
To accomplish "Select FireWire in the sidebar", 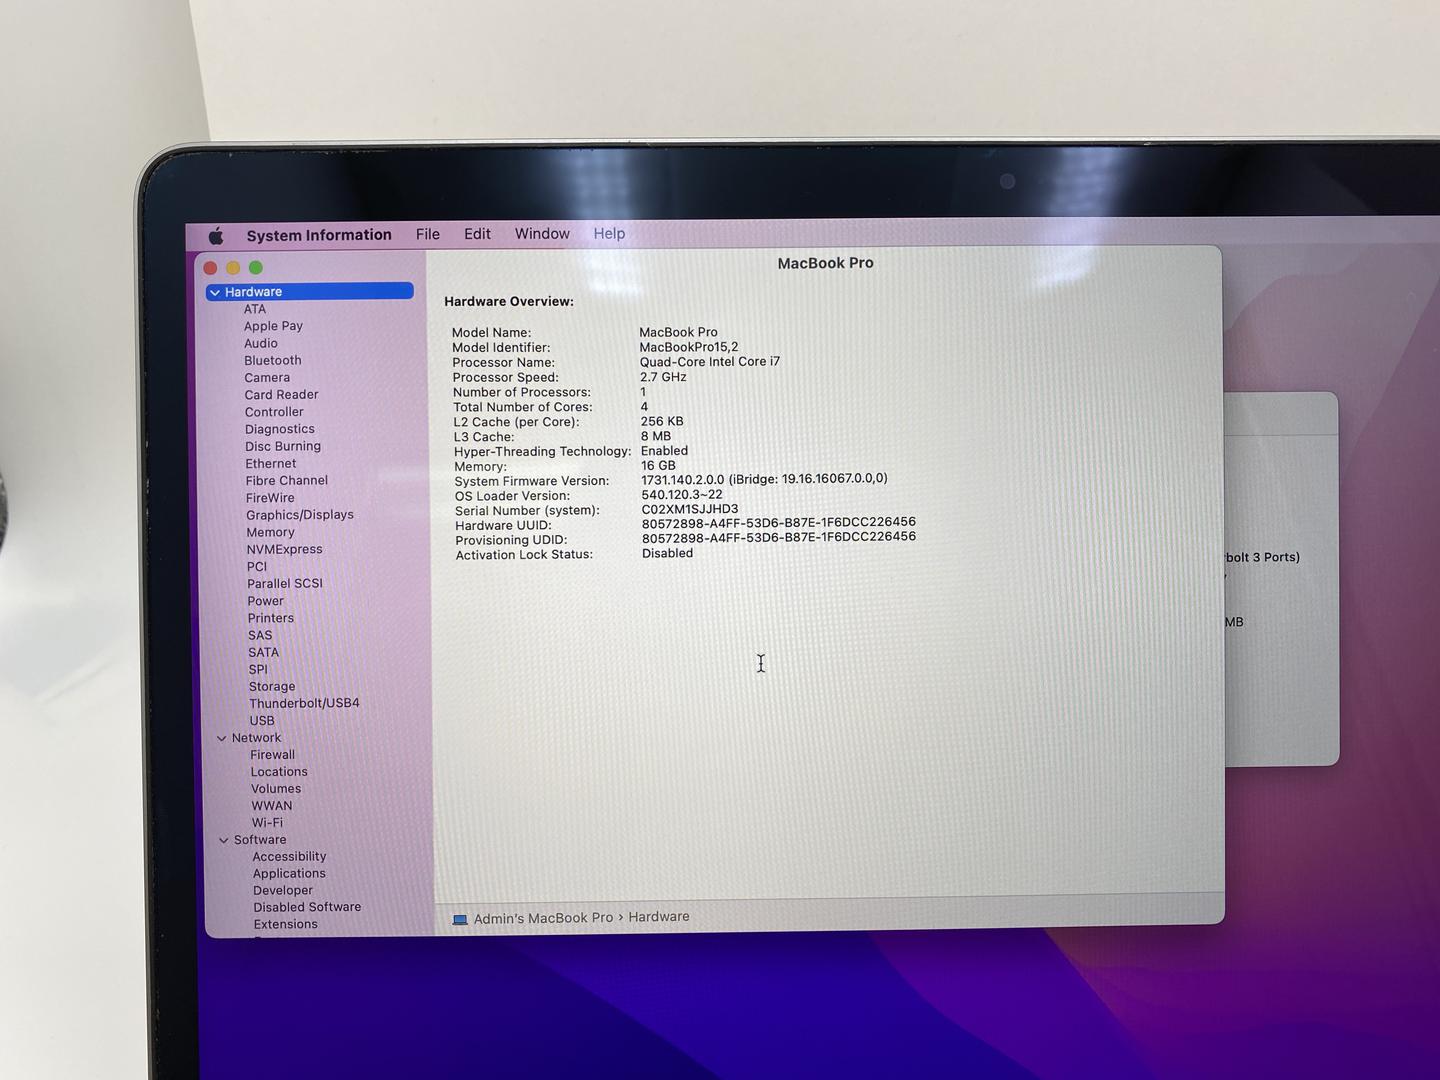I will tap(270, 498).
